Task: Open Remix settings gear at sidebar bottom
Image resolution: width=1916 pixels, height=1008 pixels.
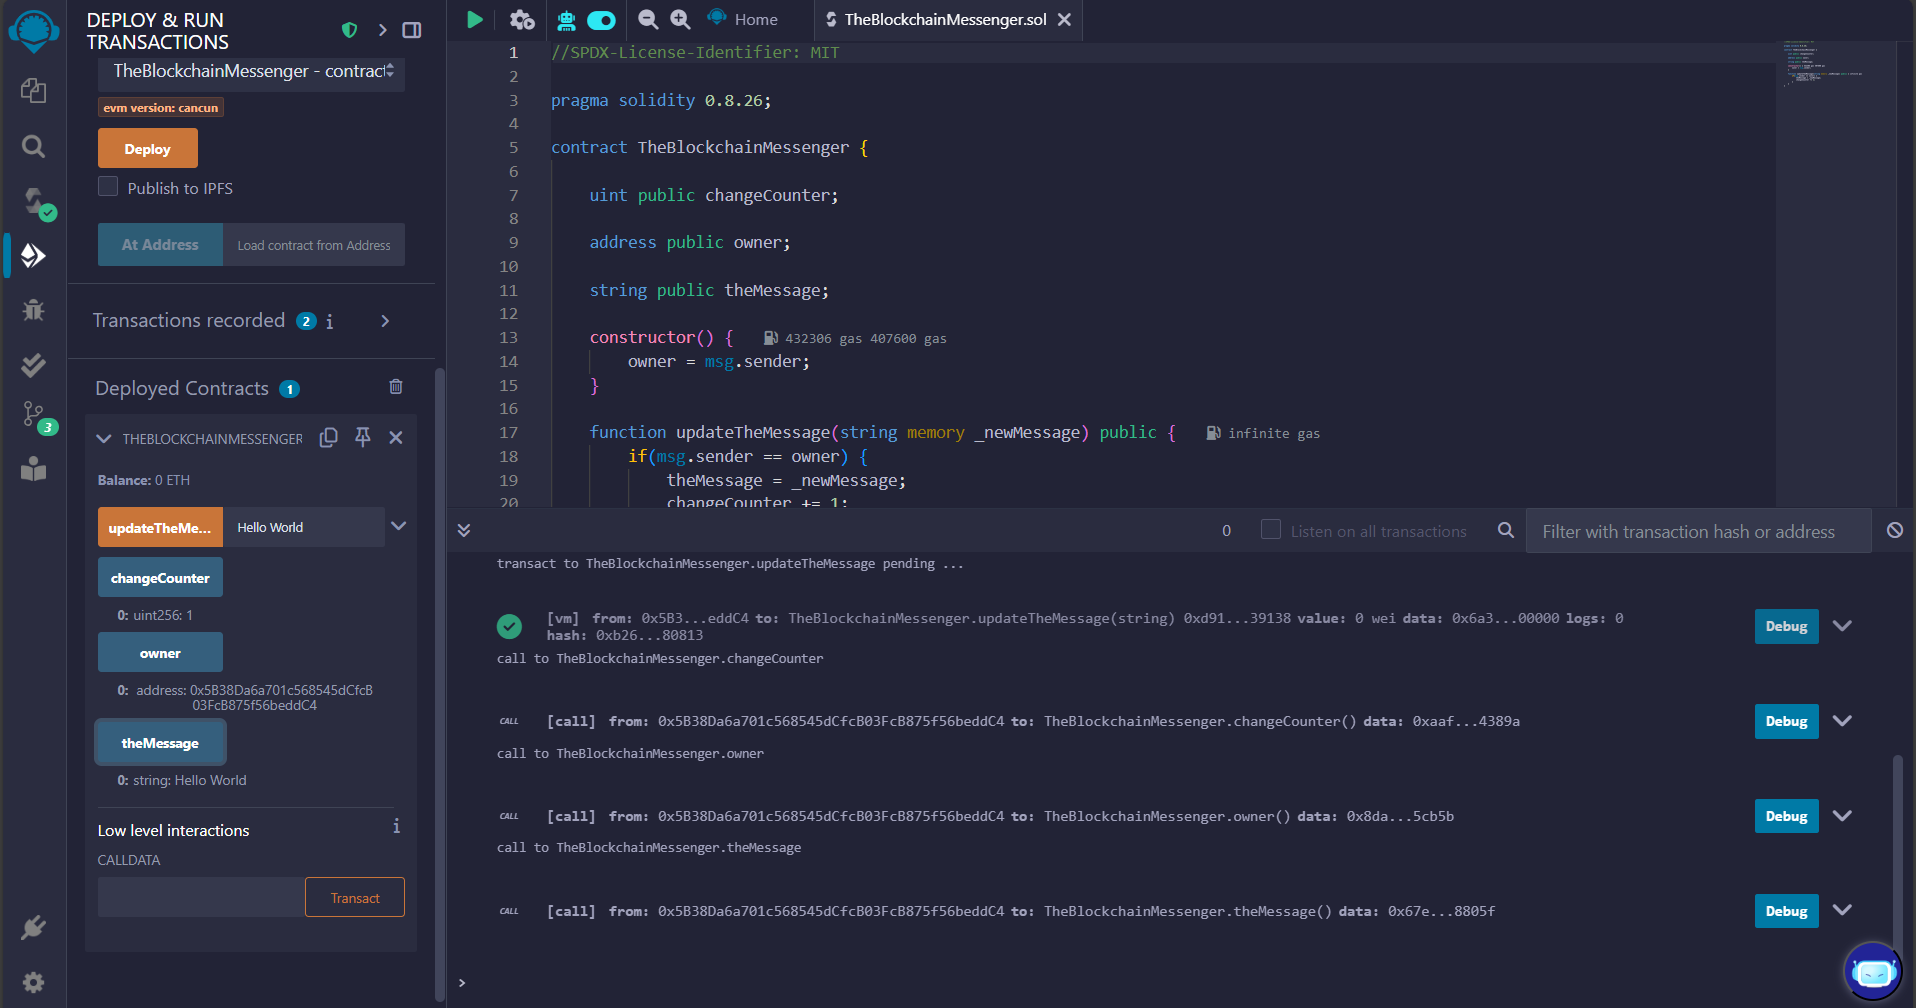Action: point(33,982)
